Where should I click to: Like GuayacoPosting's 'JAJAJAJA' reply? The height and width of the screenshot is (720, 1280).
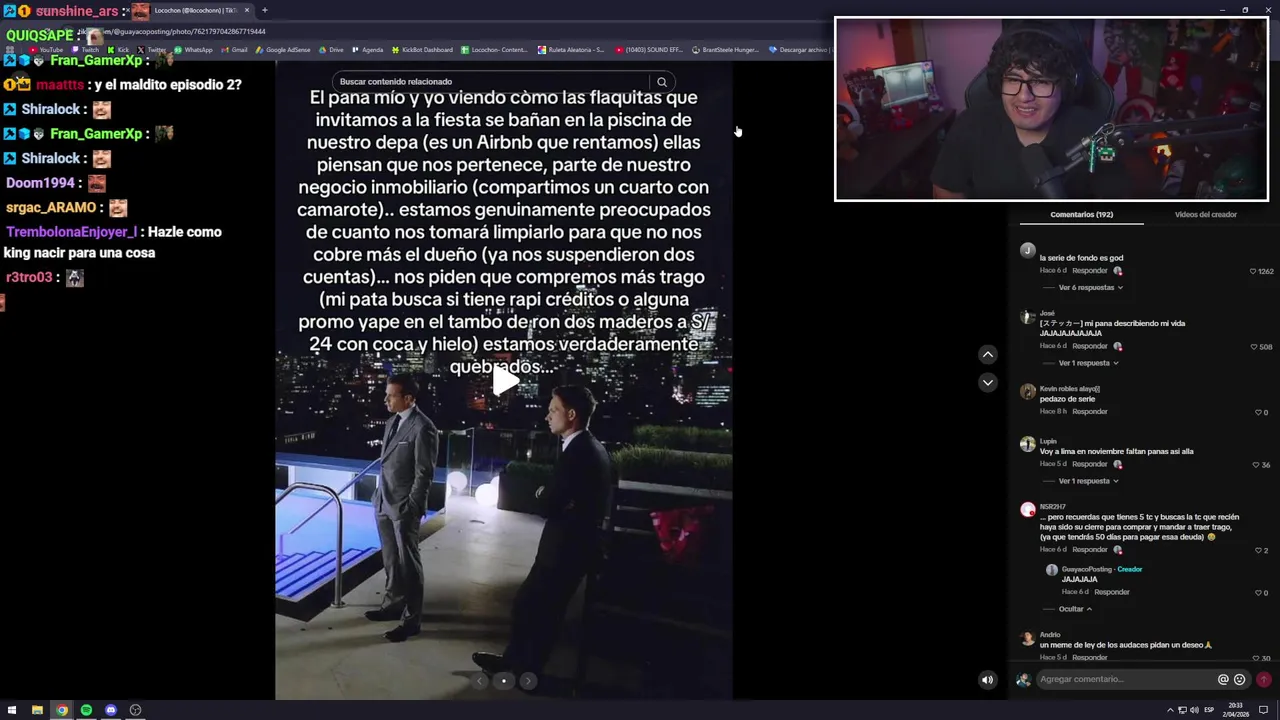(x=1258, y=593)
